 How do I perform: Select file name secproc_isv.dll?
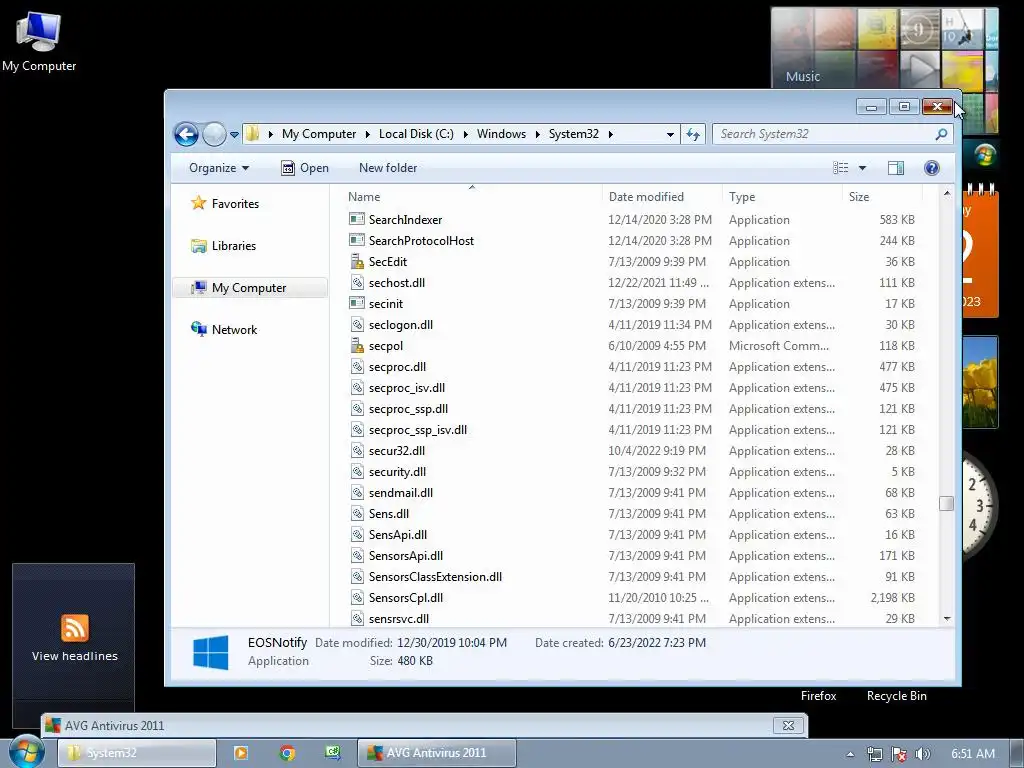(x=407, y=388)
